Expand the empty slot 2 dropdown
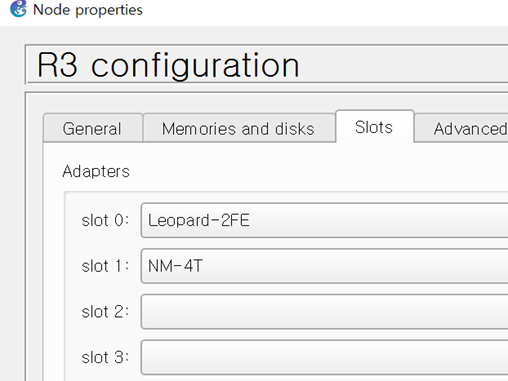Viewport: 508px width, 381px height. tap(324, 312)
